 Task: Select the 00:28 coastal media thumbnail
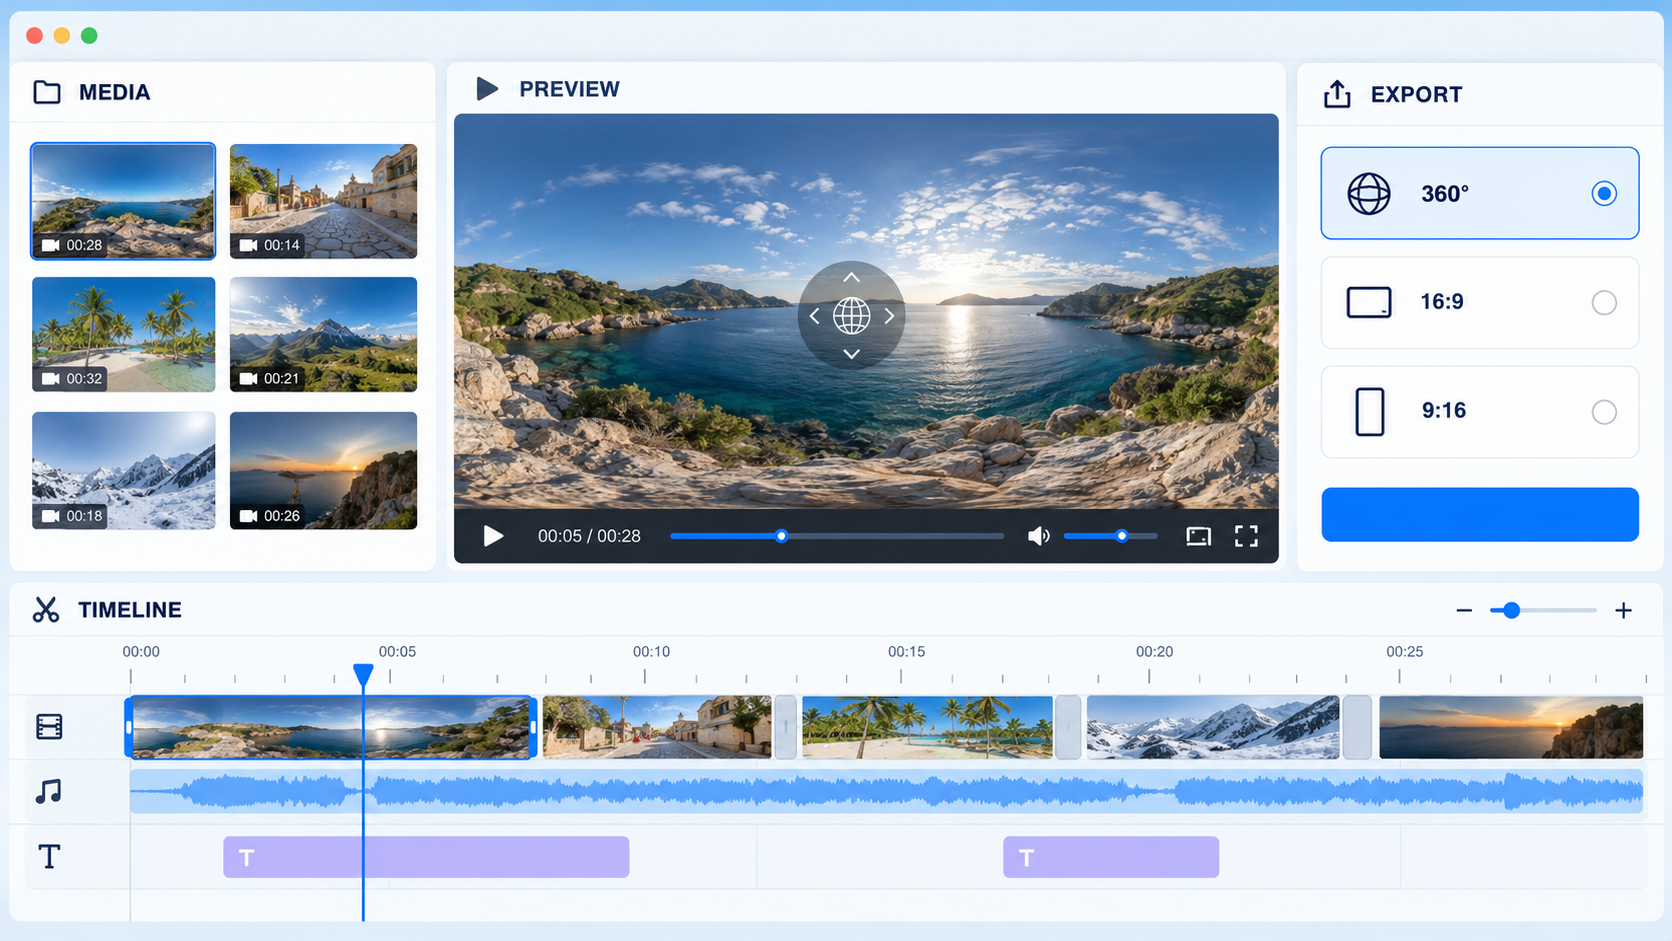(123, 201)
